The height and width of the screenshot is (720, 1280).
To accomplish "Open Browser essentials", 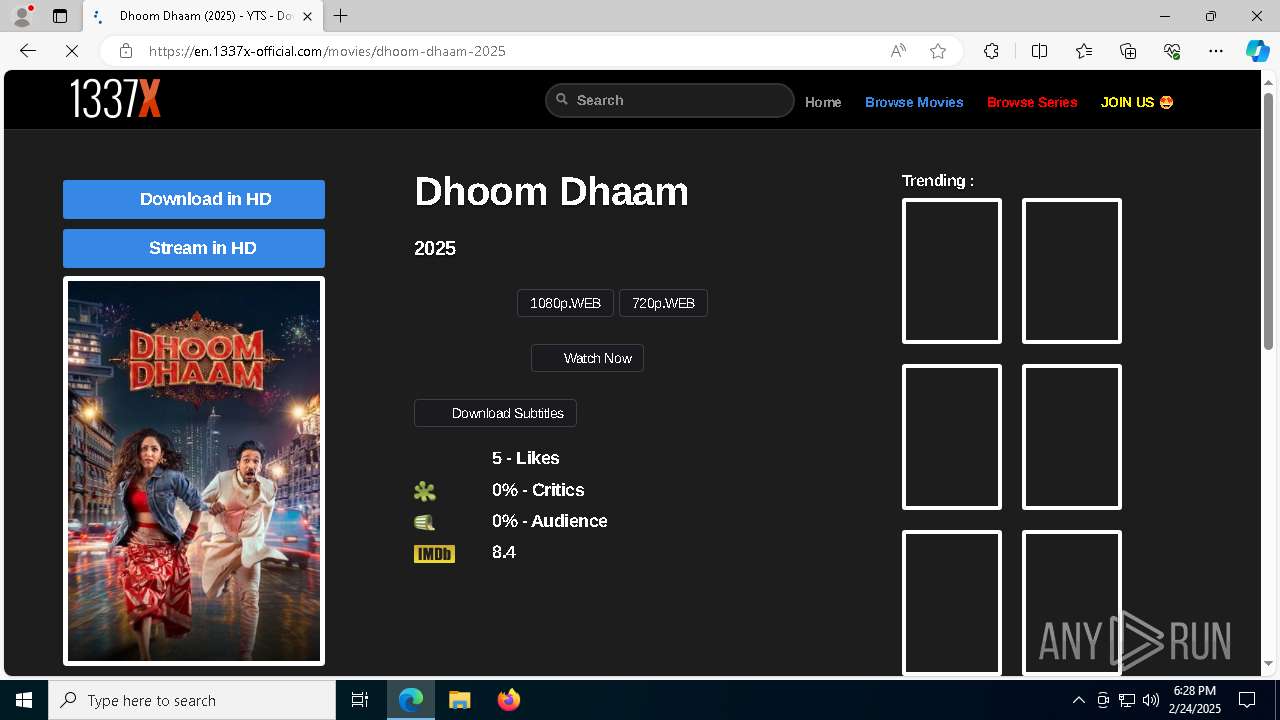I will [1172, 51].
